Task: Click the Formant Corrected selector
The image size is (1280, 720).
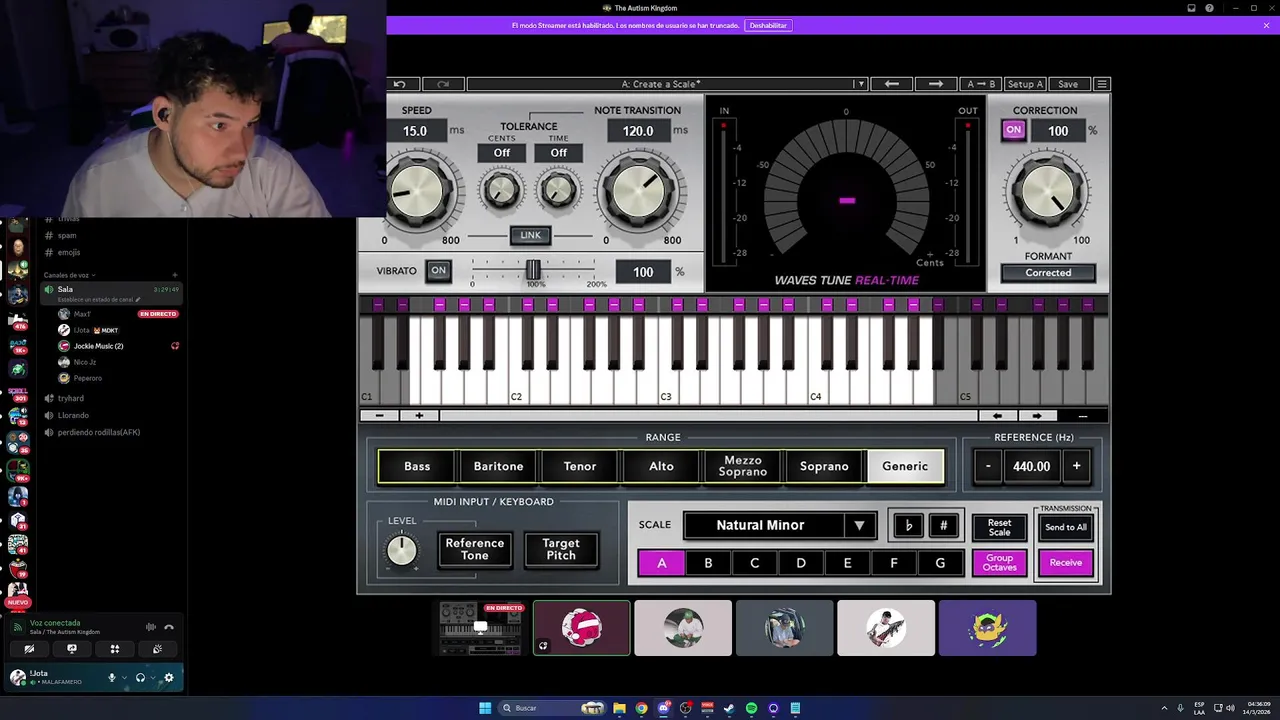Action: click(x=1048, y=273)
